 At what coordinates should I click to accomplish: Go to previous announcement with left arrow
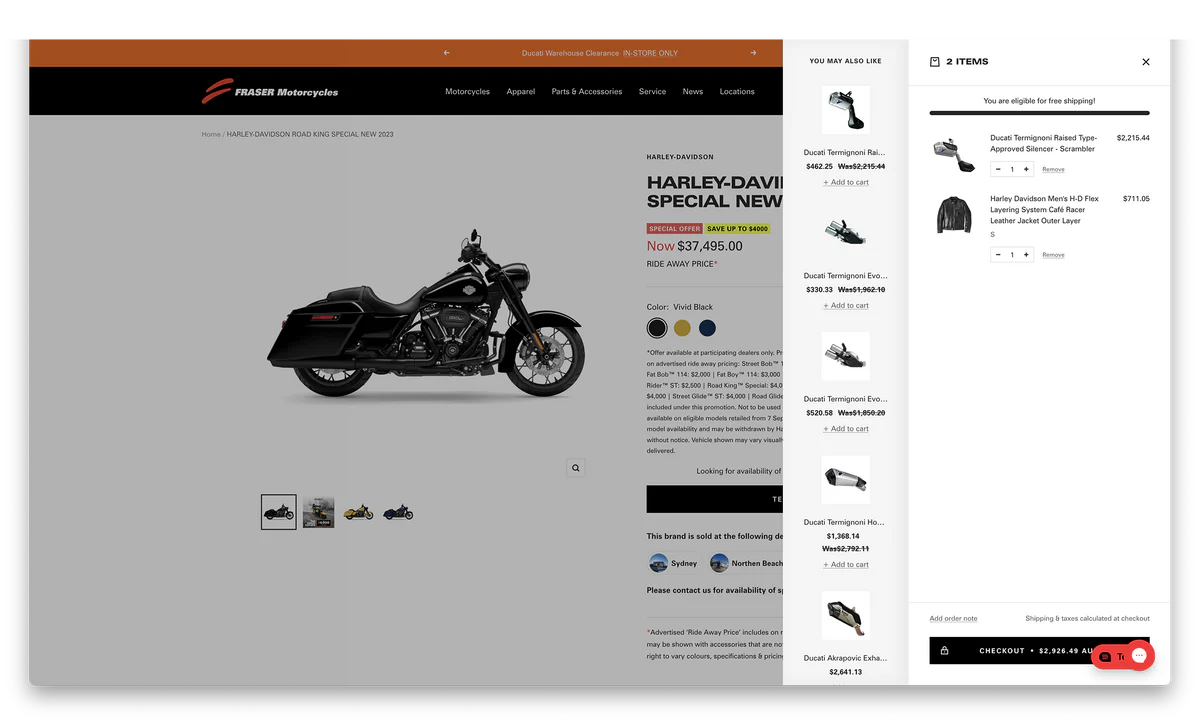[446, 53]
